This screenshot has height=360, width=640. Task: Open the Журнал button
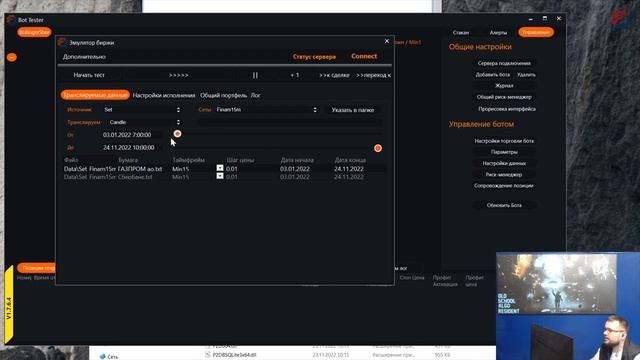504,86
